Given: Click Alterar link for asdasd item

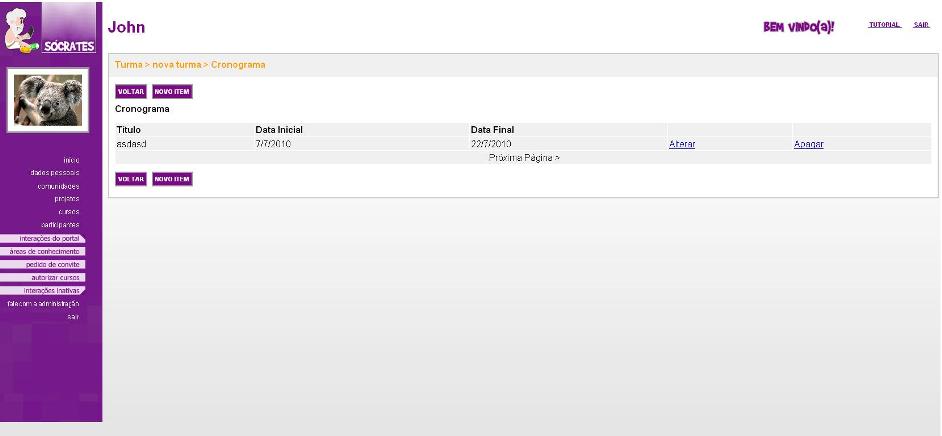Looking at the screenshot, I should tap(682, 145).
